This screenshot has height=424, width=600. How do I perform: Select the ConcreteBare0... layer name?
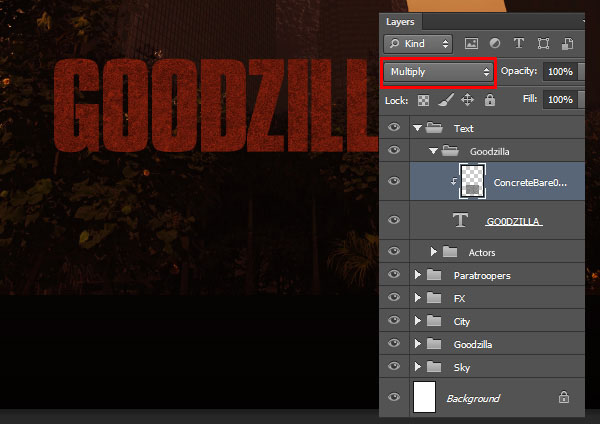[530, 183]
